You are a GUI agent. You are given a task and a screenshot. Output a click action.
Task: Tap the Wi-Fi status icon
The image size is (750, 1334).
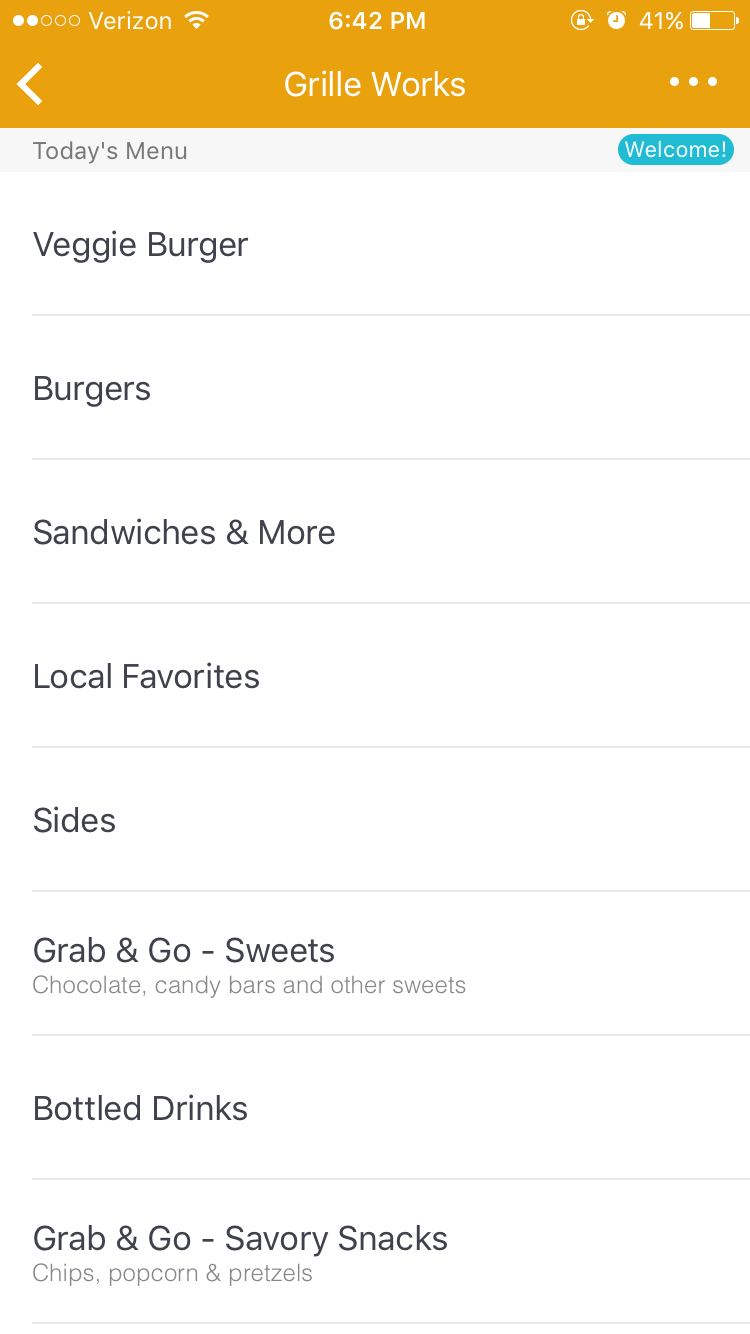(x=197, y=21)
